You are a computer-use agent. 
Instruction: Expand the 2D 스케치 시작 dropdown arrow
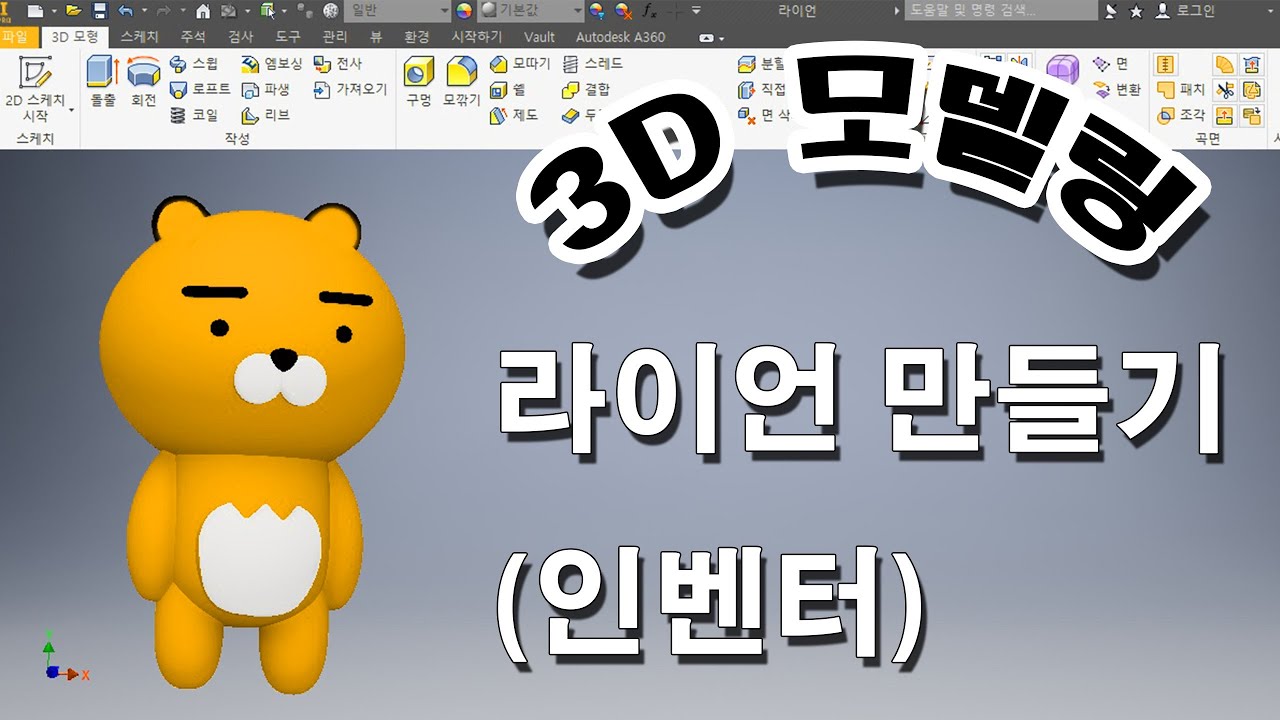(x=72, y=108)
